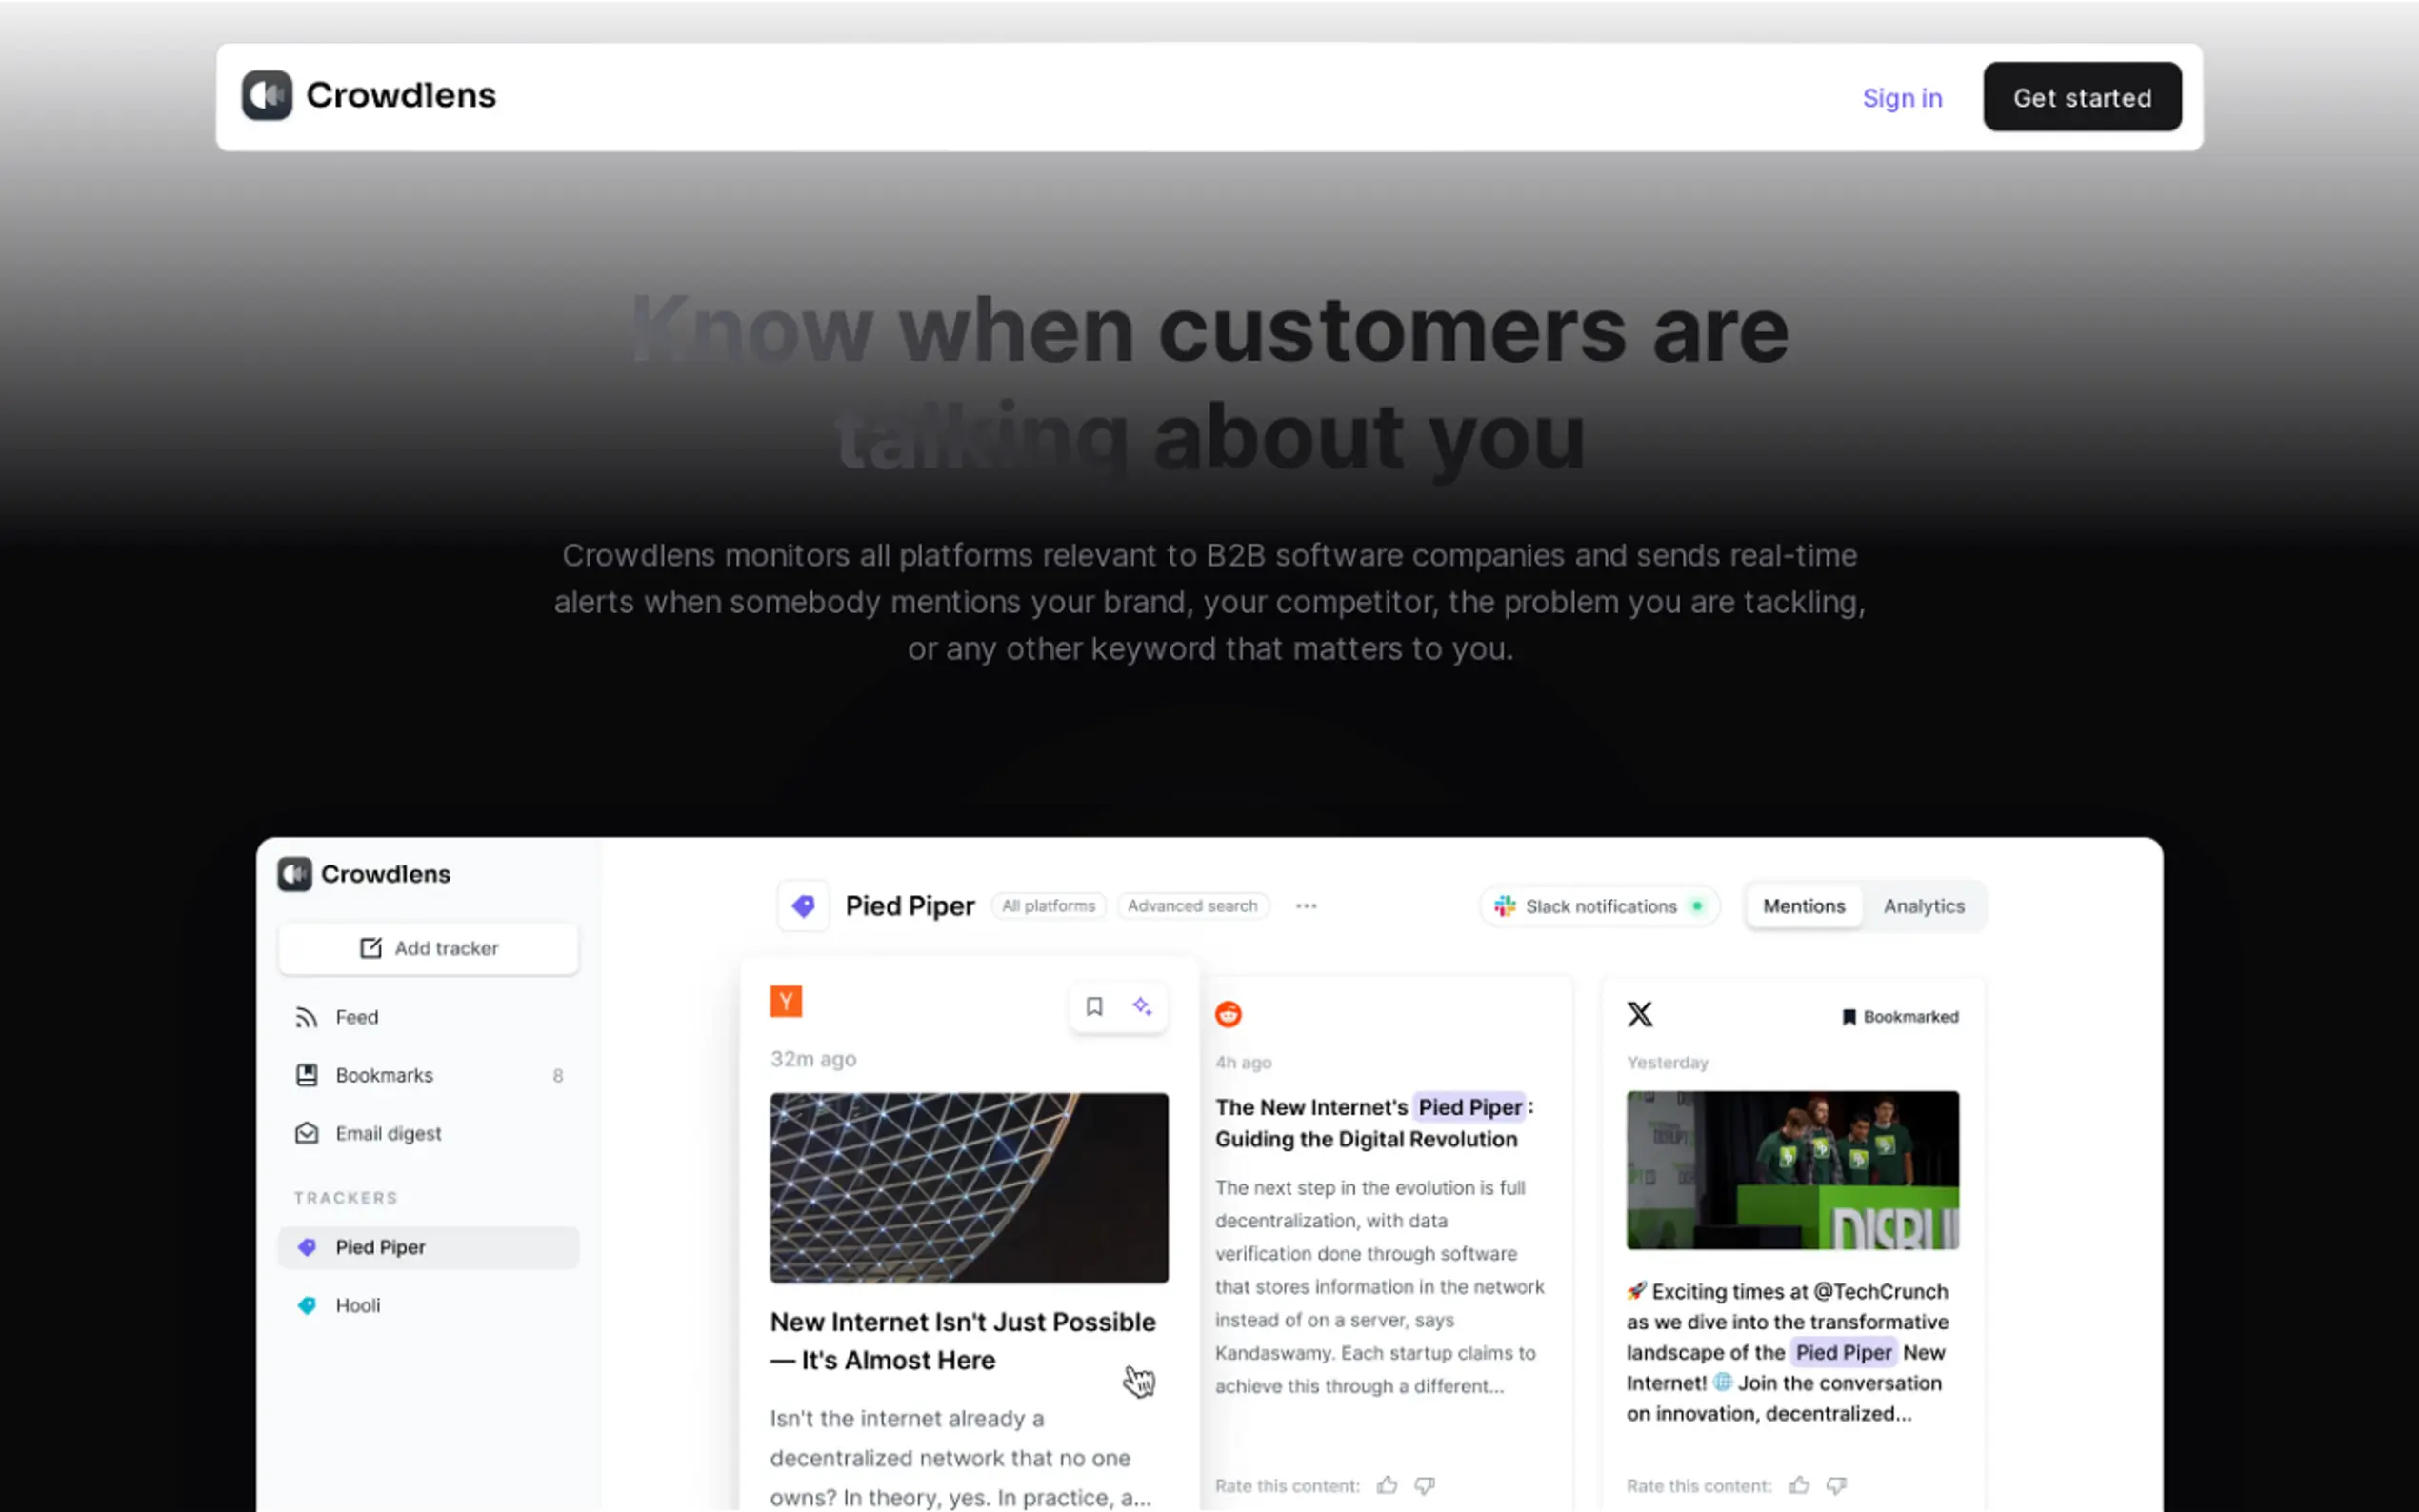Image resolution: width=2419 pixels, height=1512 pixels.
Task: Open the three-dot more options menu
Action: (x=1306, y=906)
